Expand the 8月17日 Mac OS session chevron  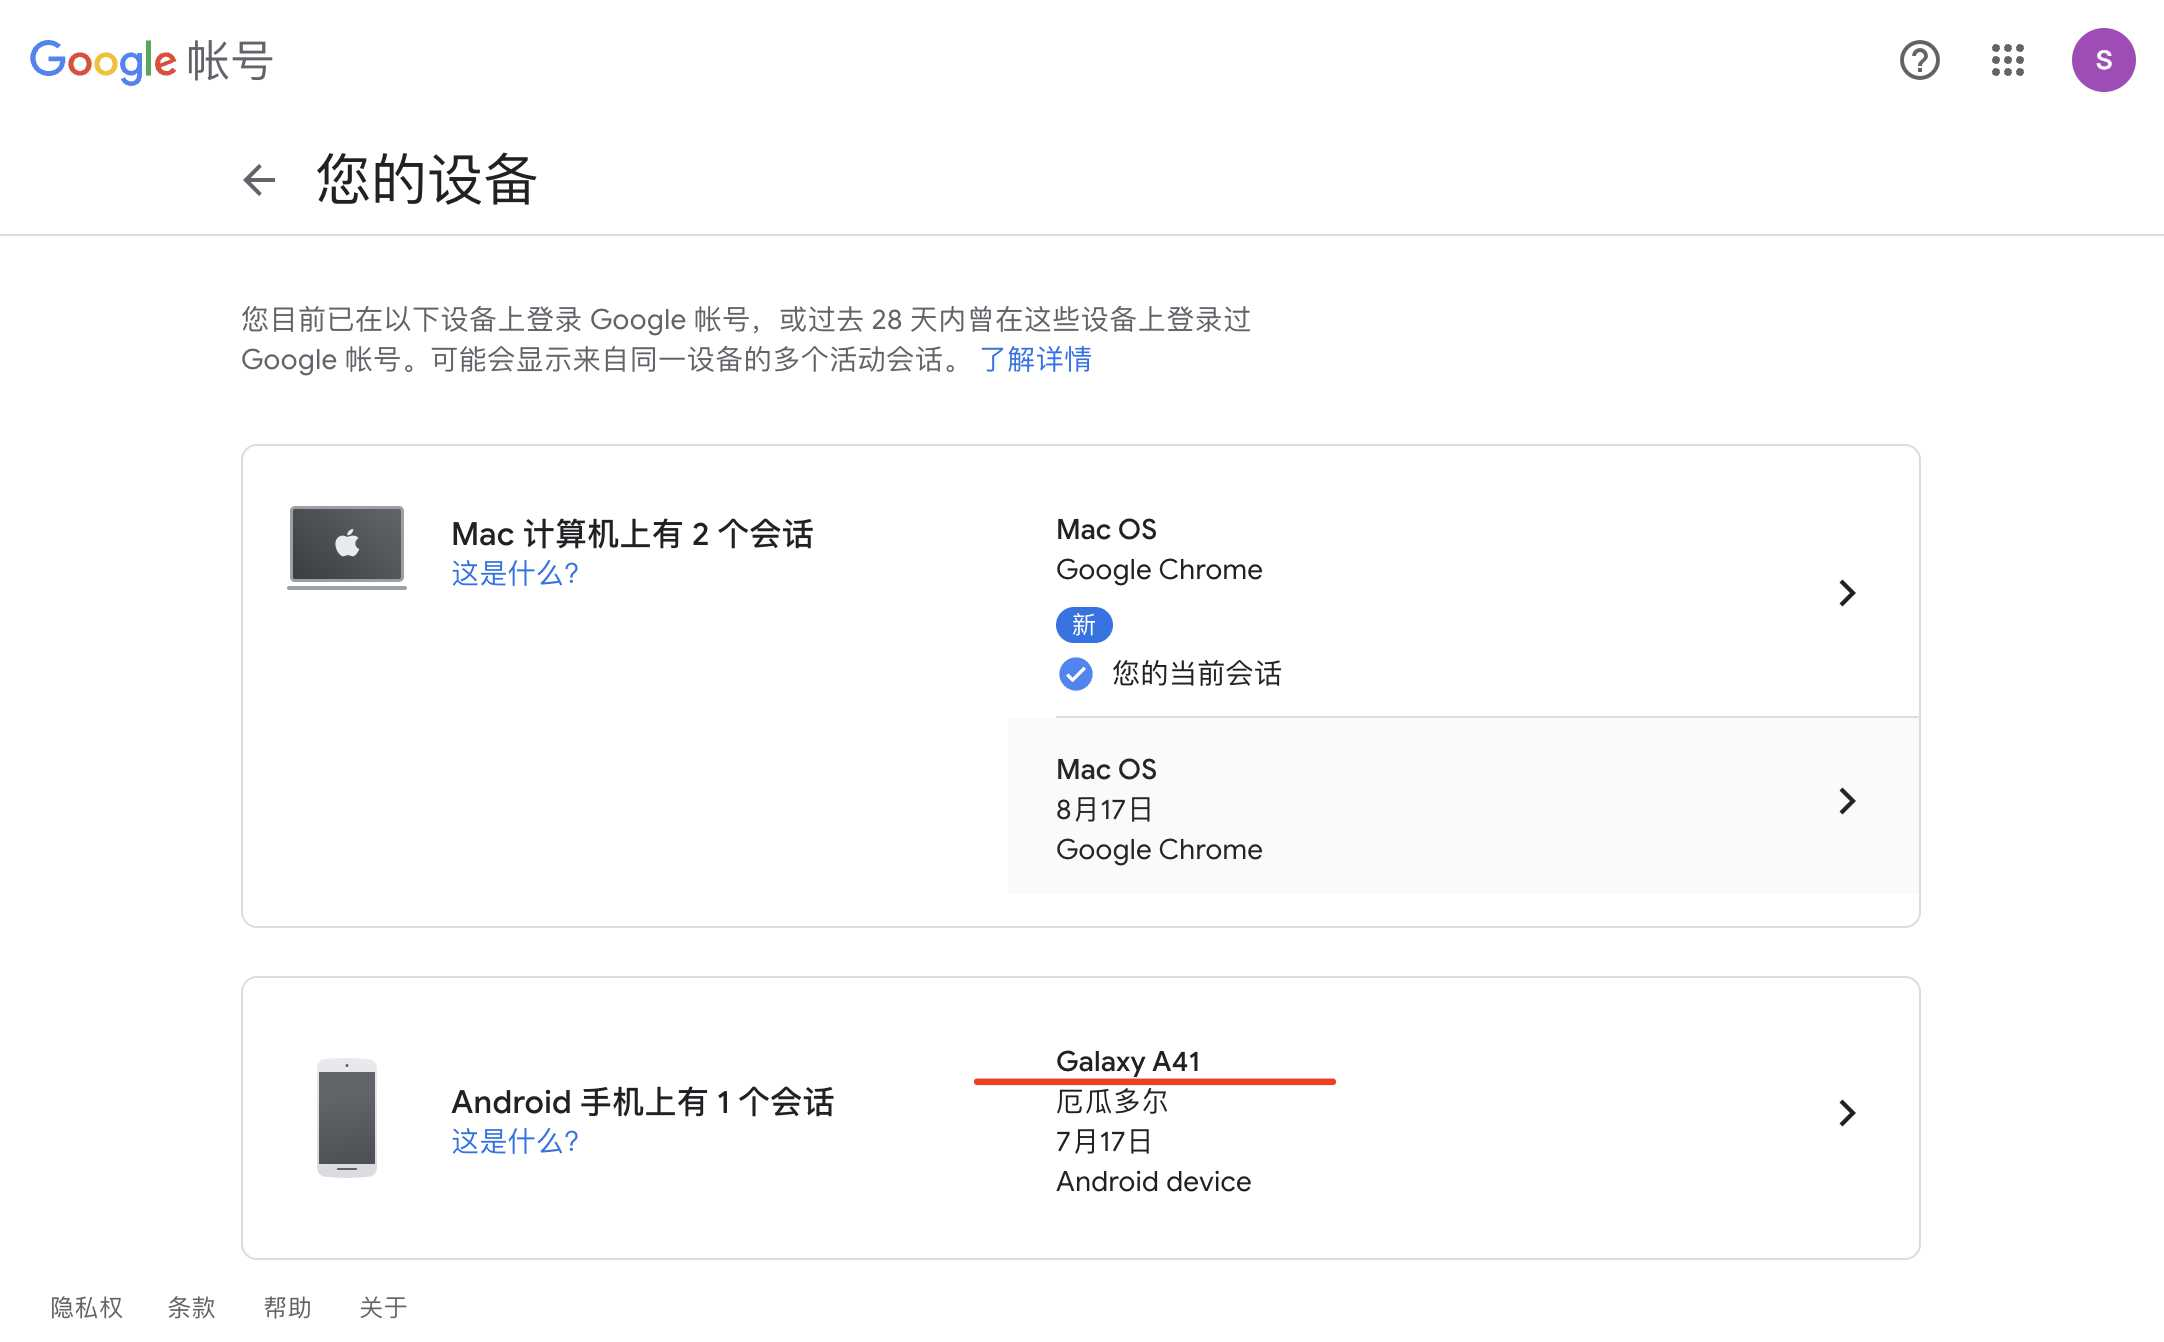[1846, 801]
